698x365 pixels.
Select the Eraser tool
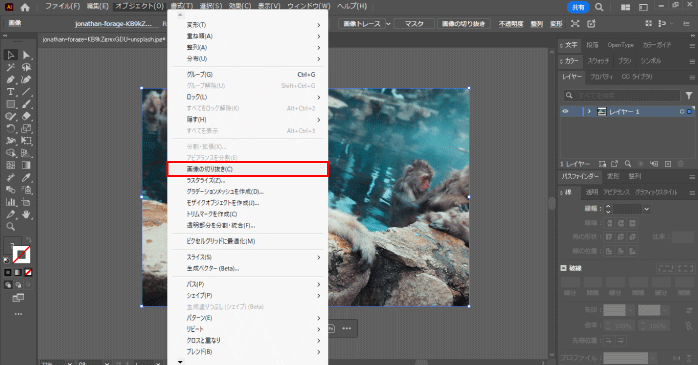point(26,116)
